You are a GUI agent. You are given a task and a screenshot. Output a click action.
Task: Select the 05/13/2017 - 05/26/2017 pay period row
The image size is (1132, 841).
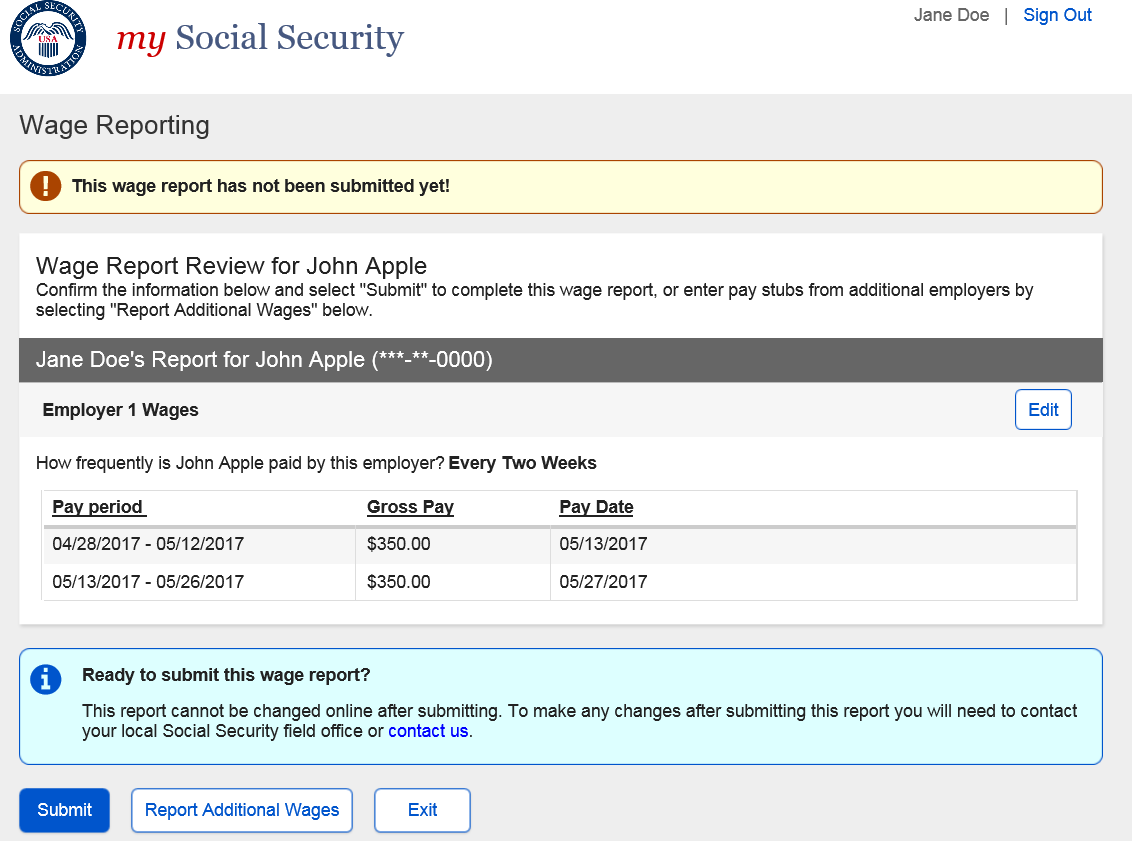point(148,582)
